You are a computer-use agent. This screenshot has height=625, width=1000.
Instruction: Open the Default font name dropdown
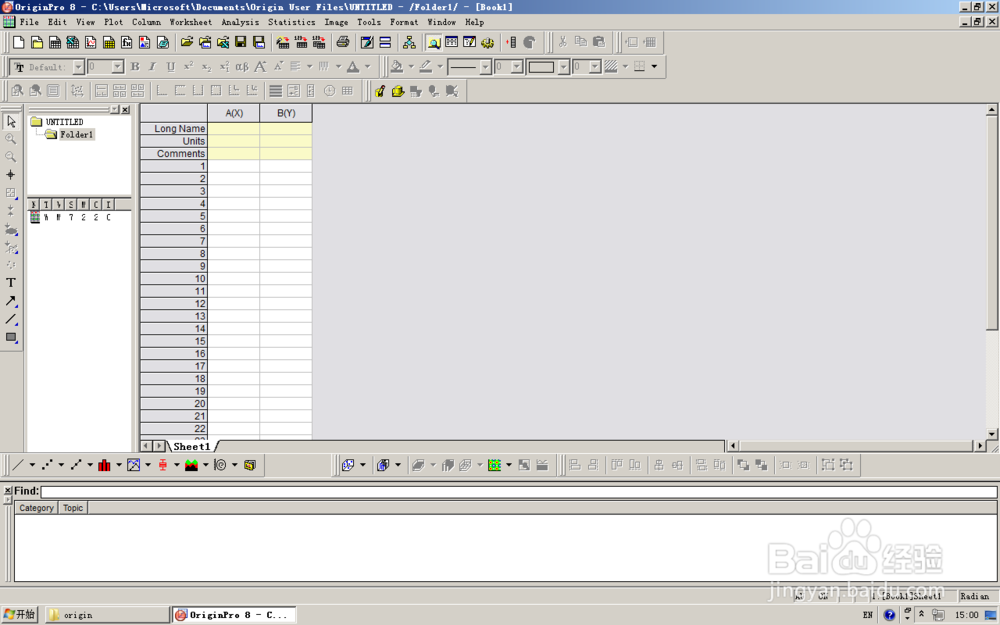click(78, 67)
